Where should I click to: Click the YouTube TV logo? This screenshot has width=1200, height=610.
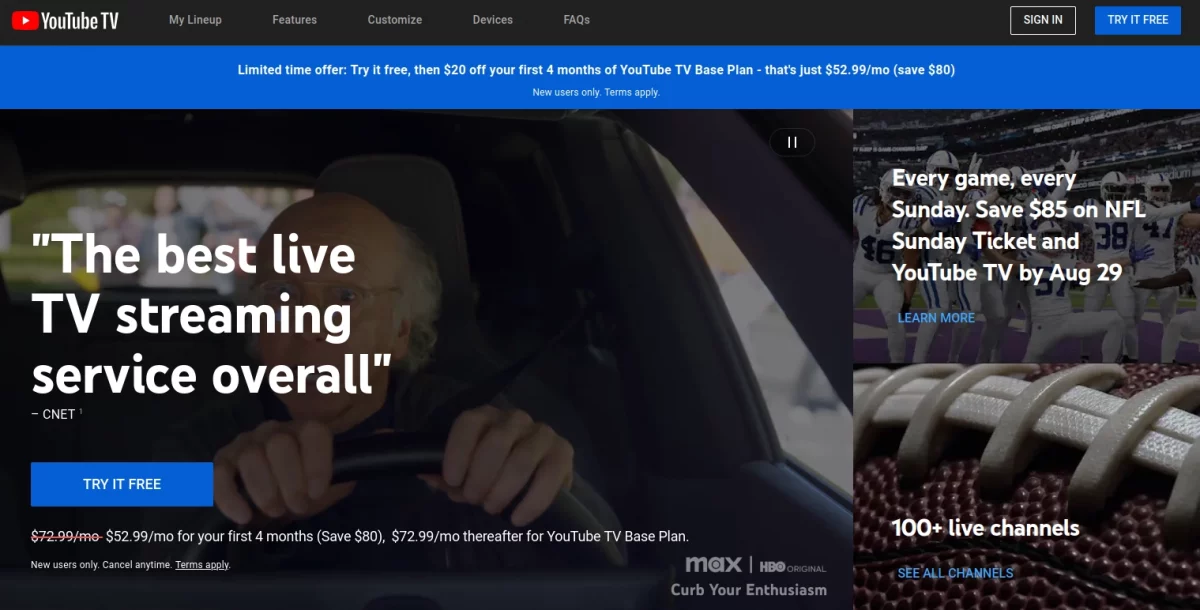65,20
